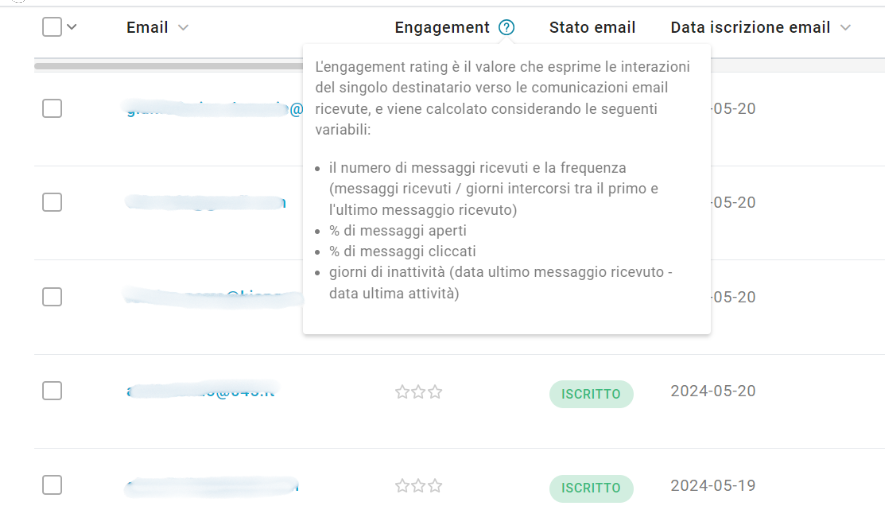Image resolution: width=885 pixels, height=529 pixels.
Task: Open the first row's email address link
Action: click(214, 108)
